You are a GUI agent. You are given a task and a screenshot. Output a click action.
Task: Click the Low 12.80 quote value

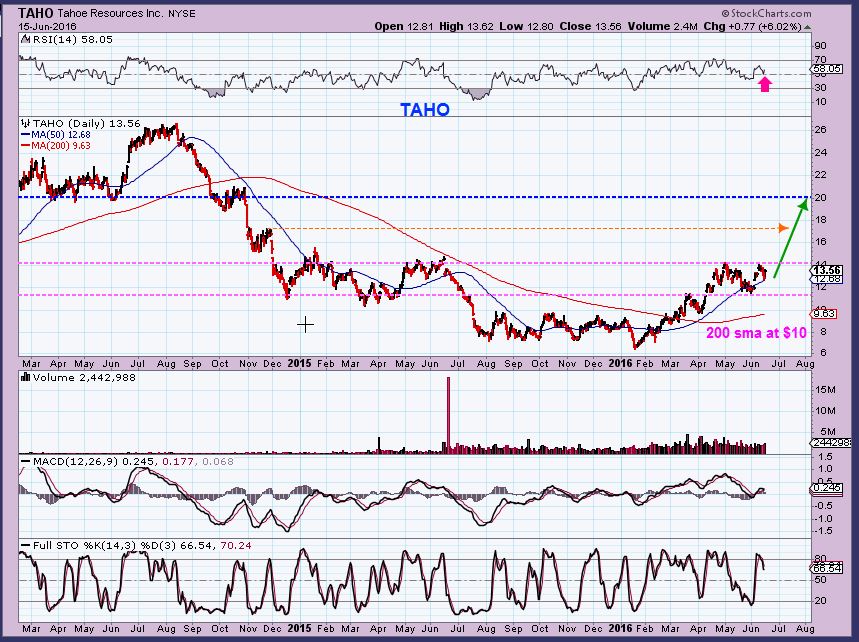click(526, 26)
